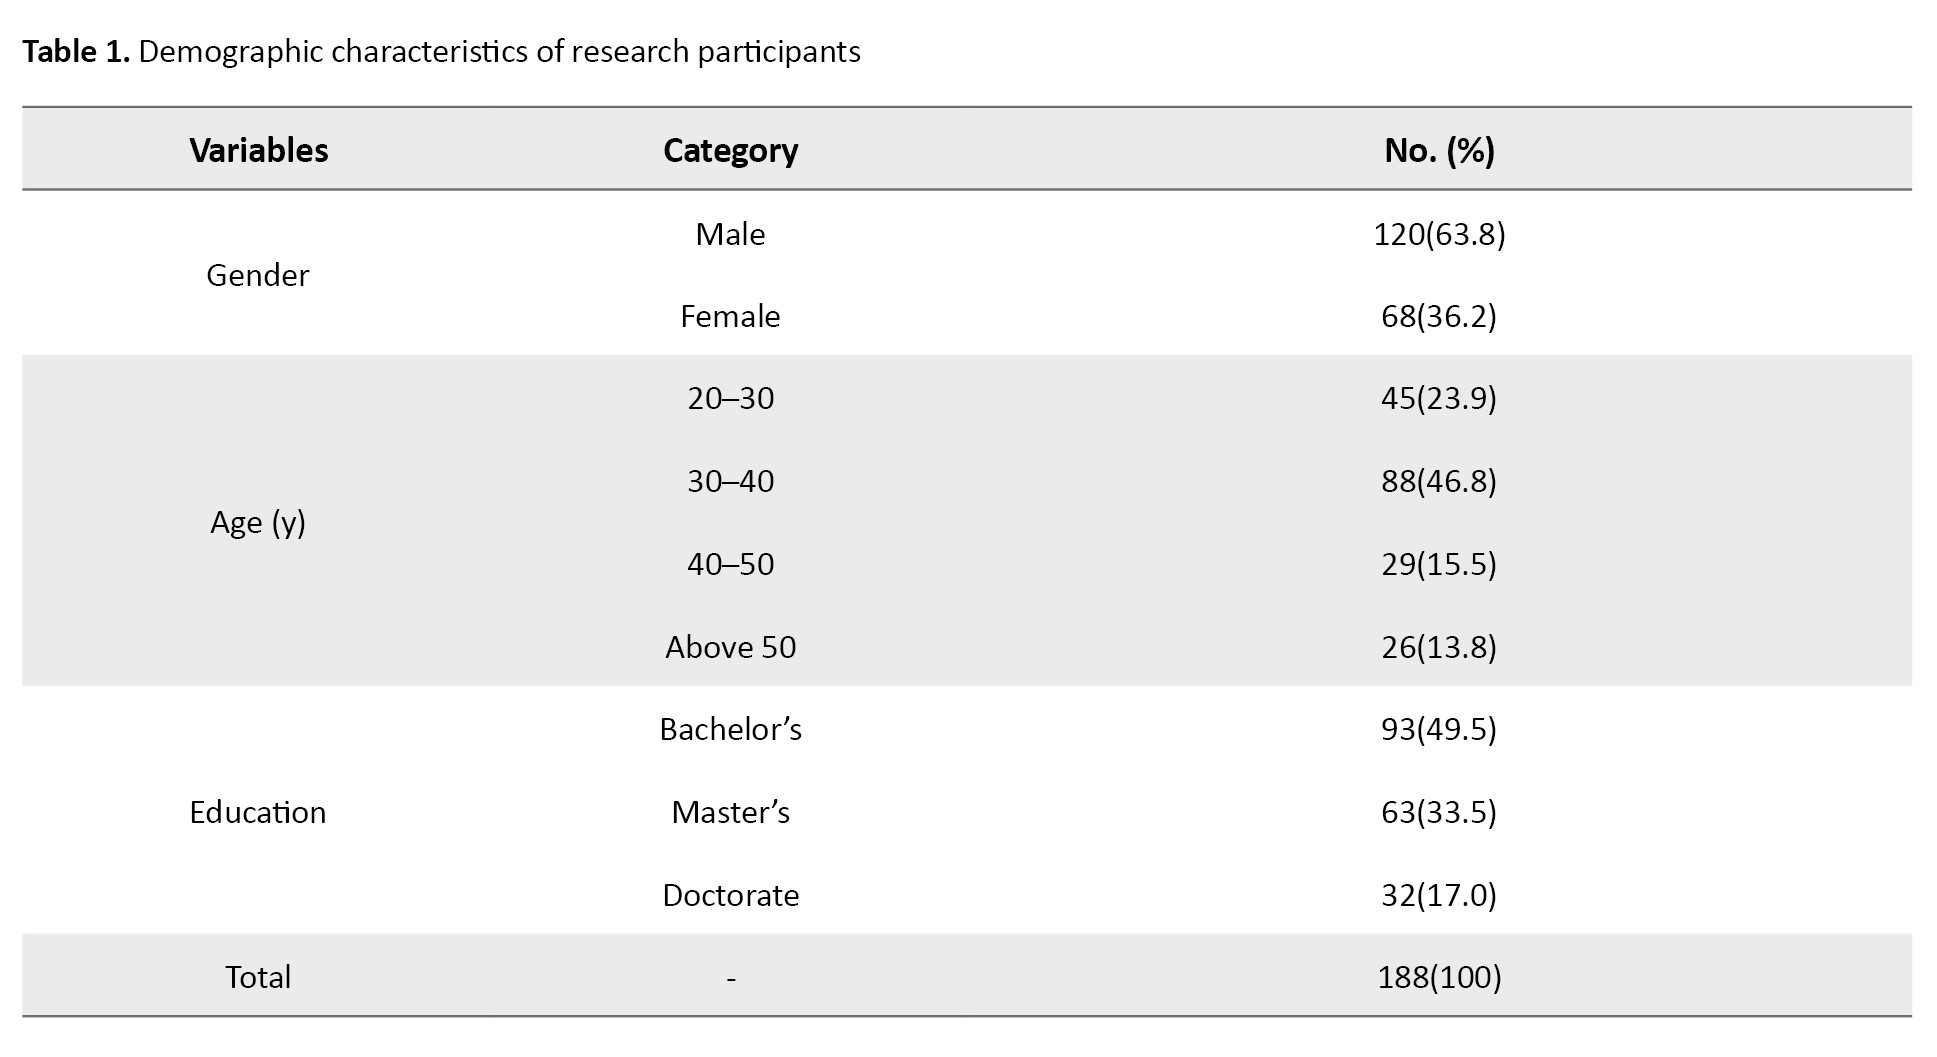Image resolution: width=1937 pixels, height=1057 pixels.
Task: Select the Master's category cell
Action: pyautogui.click(x=730, y=812)
